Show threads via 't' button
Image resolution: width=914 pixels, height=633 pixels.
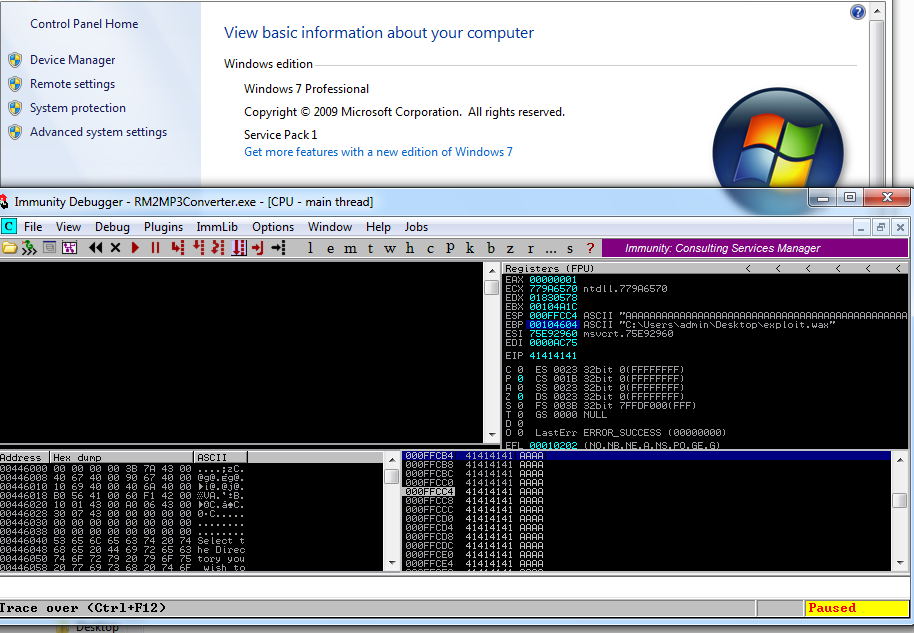(x=370, y=248)
